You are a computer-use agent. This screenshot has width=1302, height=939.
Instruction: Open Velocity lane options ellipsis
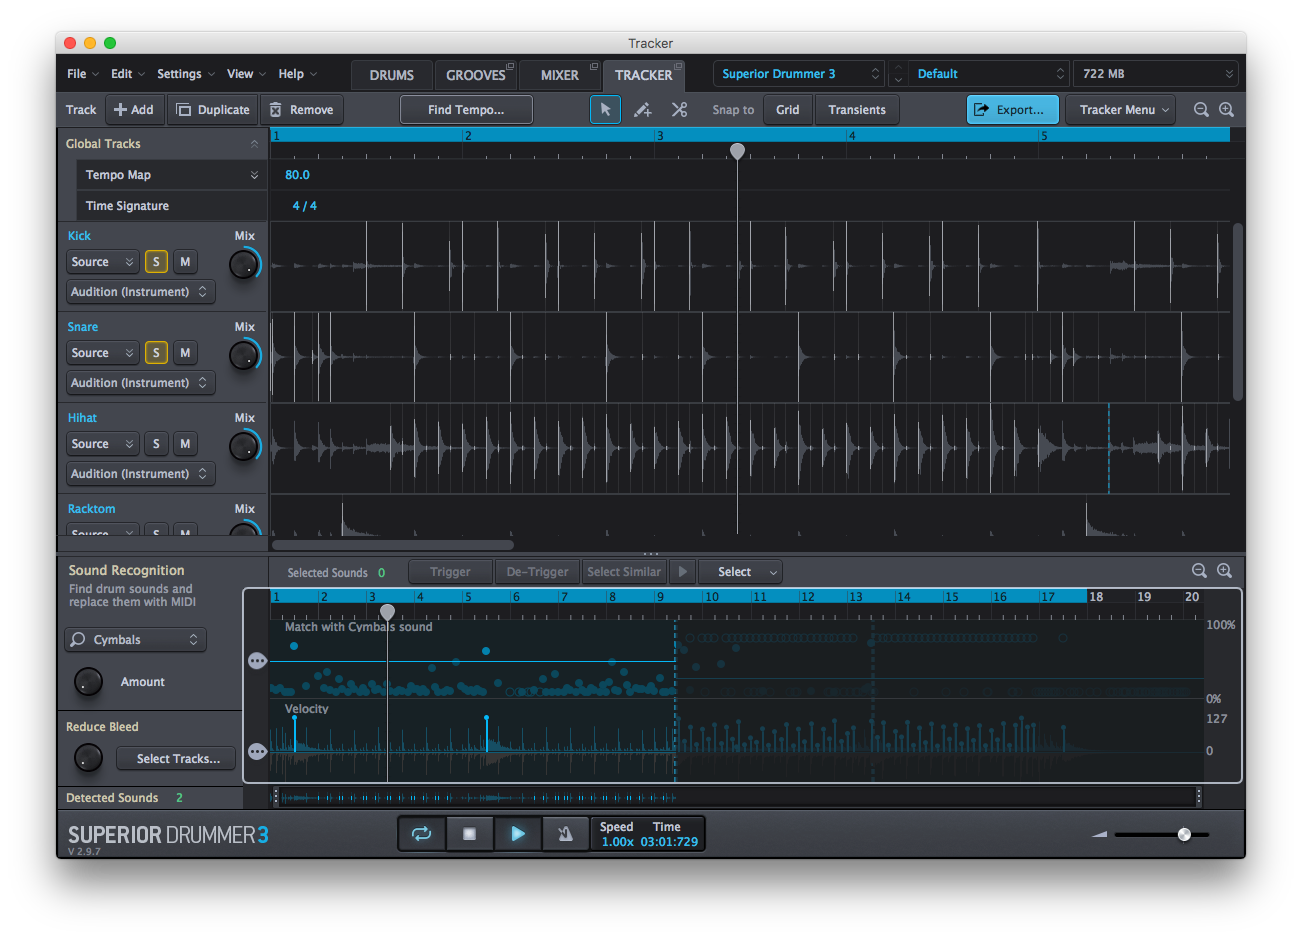click(x=257, y=751)
